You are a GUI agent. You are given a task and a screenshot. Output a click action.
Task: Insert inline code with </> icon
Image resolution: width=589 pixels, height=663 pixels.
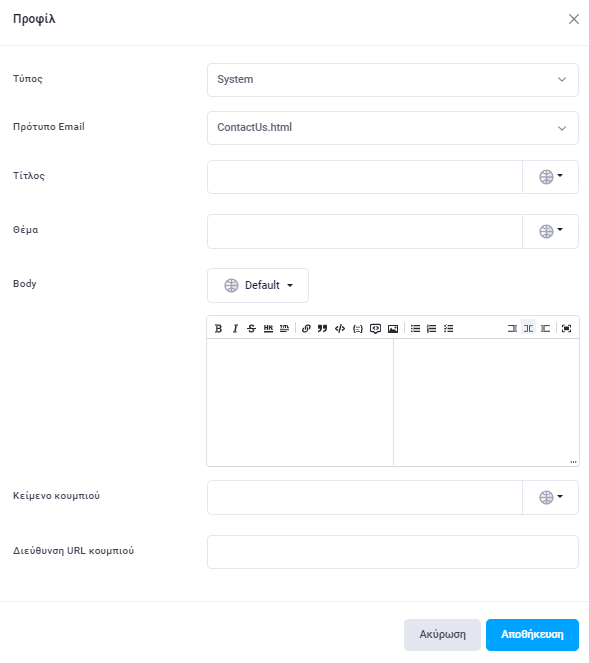click(340, 329)
